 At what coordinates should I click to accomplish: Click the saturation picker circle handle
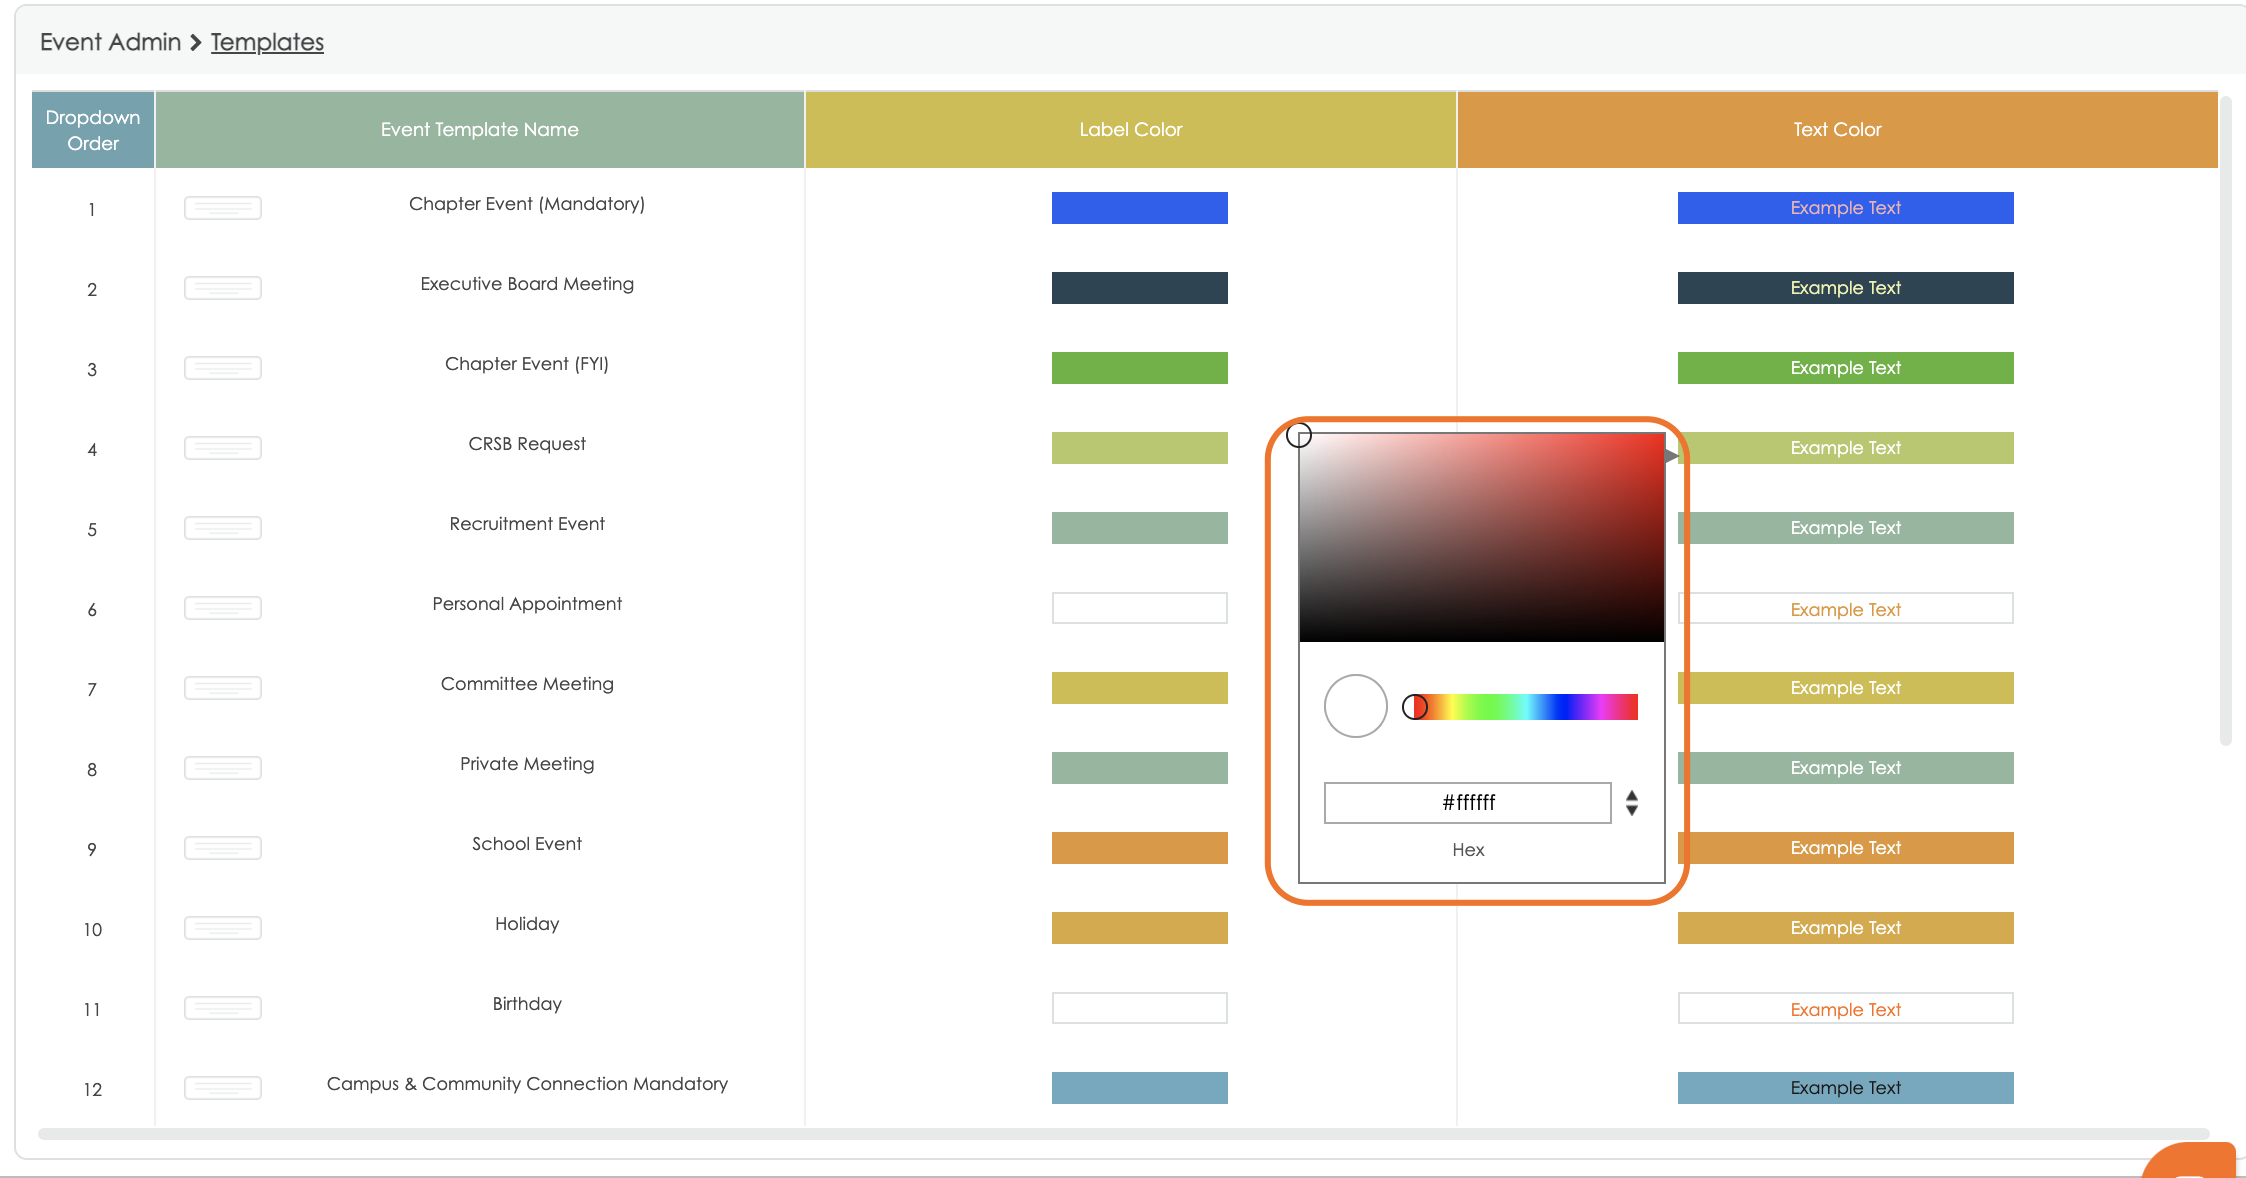tap(1299, 435)
